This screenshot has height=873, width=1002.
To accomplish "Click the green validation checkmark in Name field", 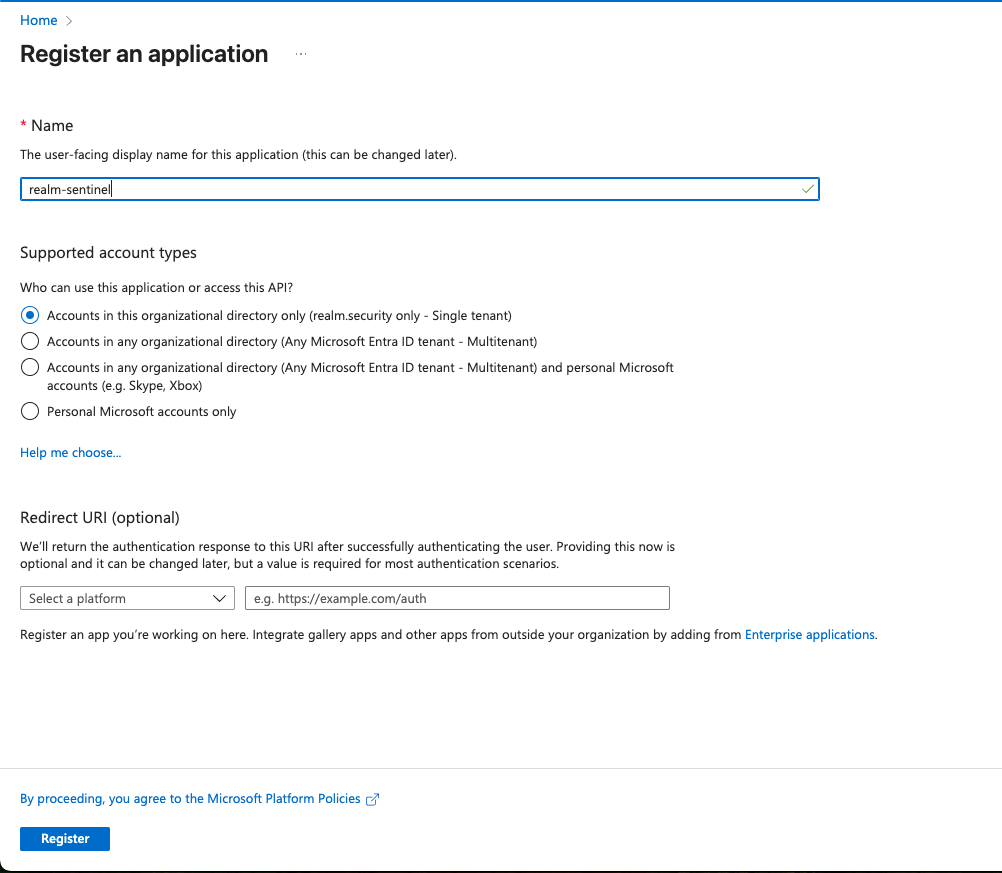I will coord(808,189).
